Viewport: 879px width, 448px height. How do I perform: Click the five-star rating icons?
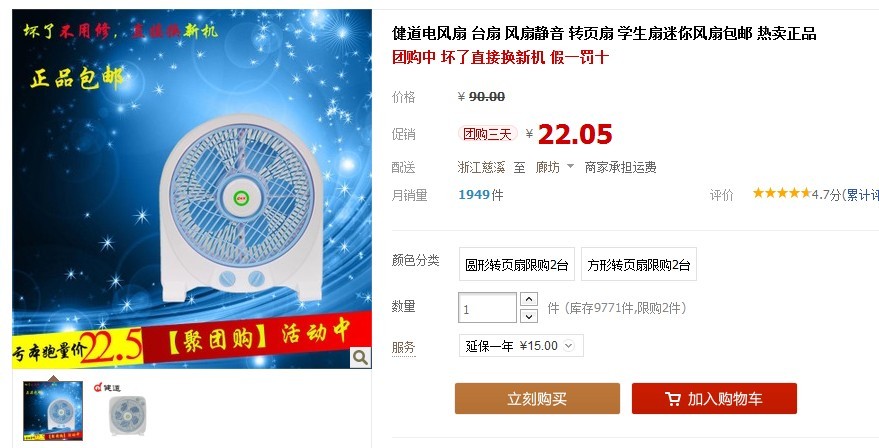(781, 193)
